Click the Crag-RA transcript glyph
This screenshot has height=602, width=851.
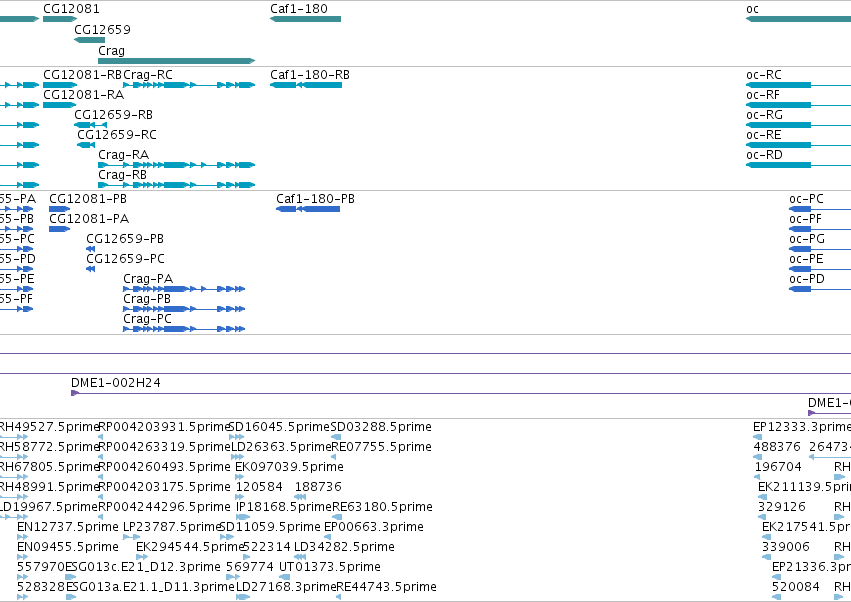176,165
